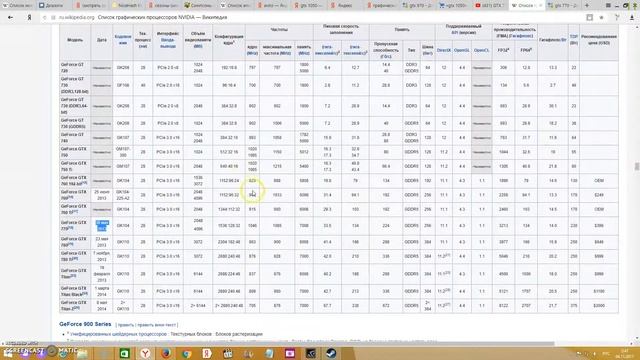The height and width of the screenshot is (360, 640).
Task: Click the 'GeForce GTX 780 Ti' model cell
Action: pos(74,256)
